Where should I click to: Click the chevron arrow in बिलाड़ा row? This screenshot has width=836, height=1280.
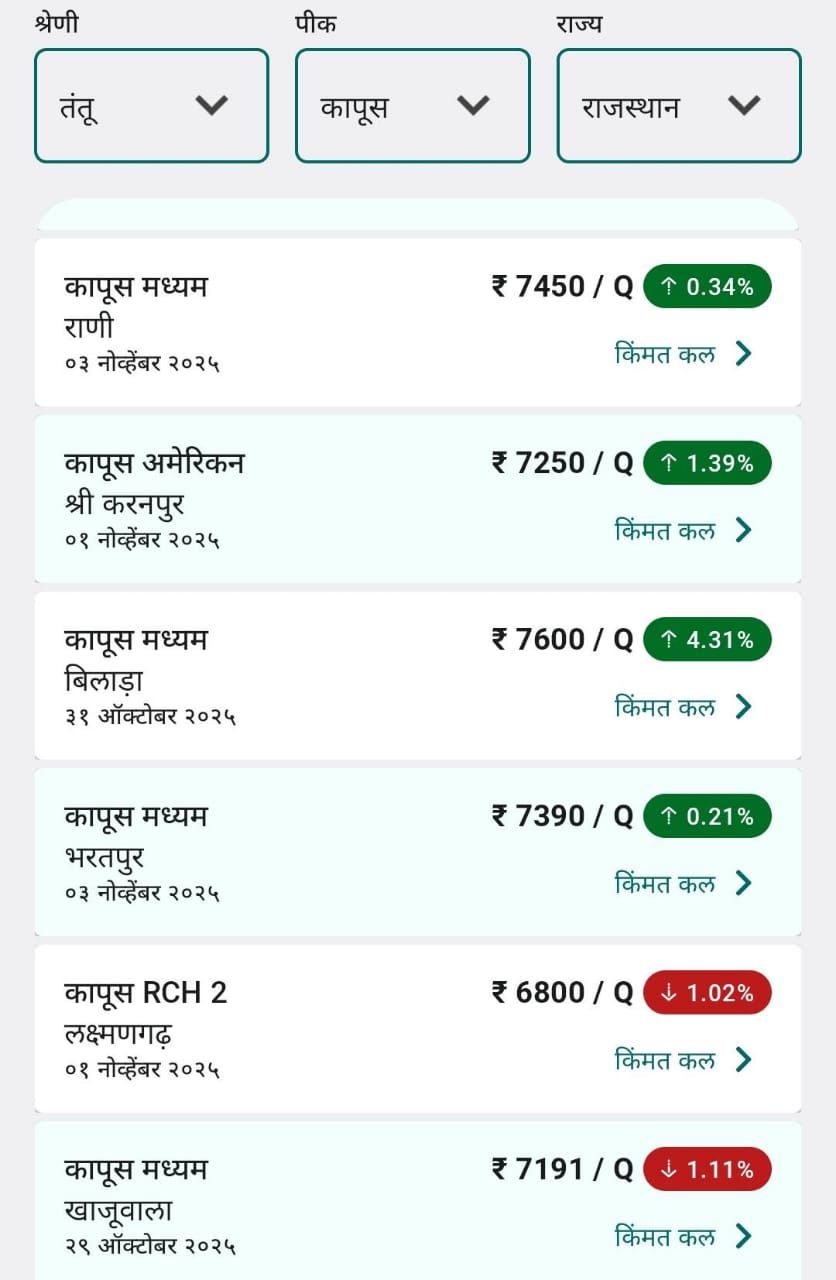coord(743,707)
